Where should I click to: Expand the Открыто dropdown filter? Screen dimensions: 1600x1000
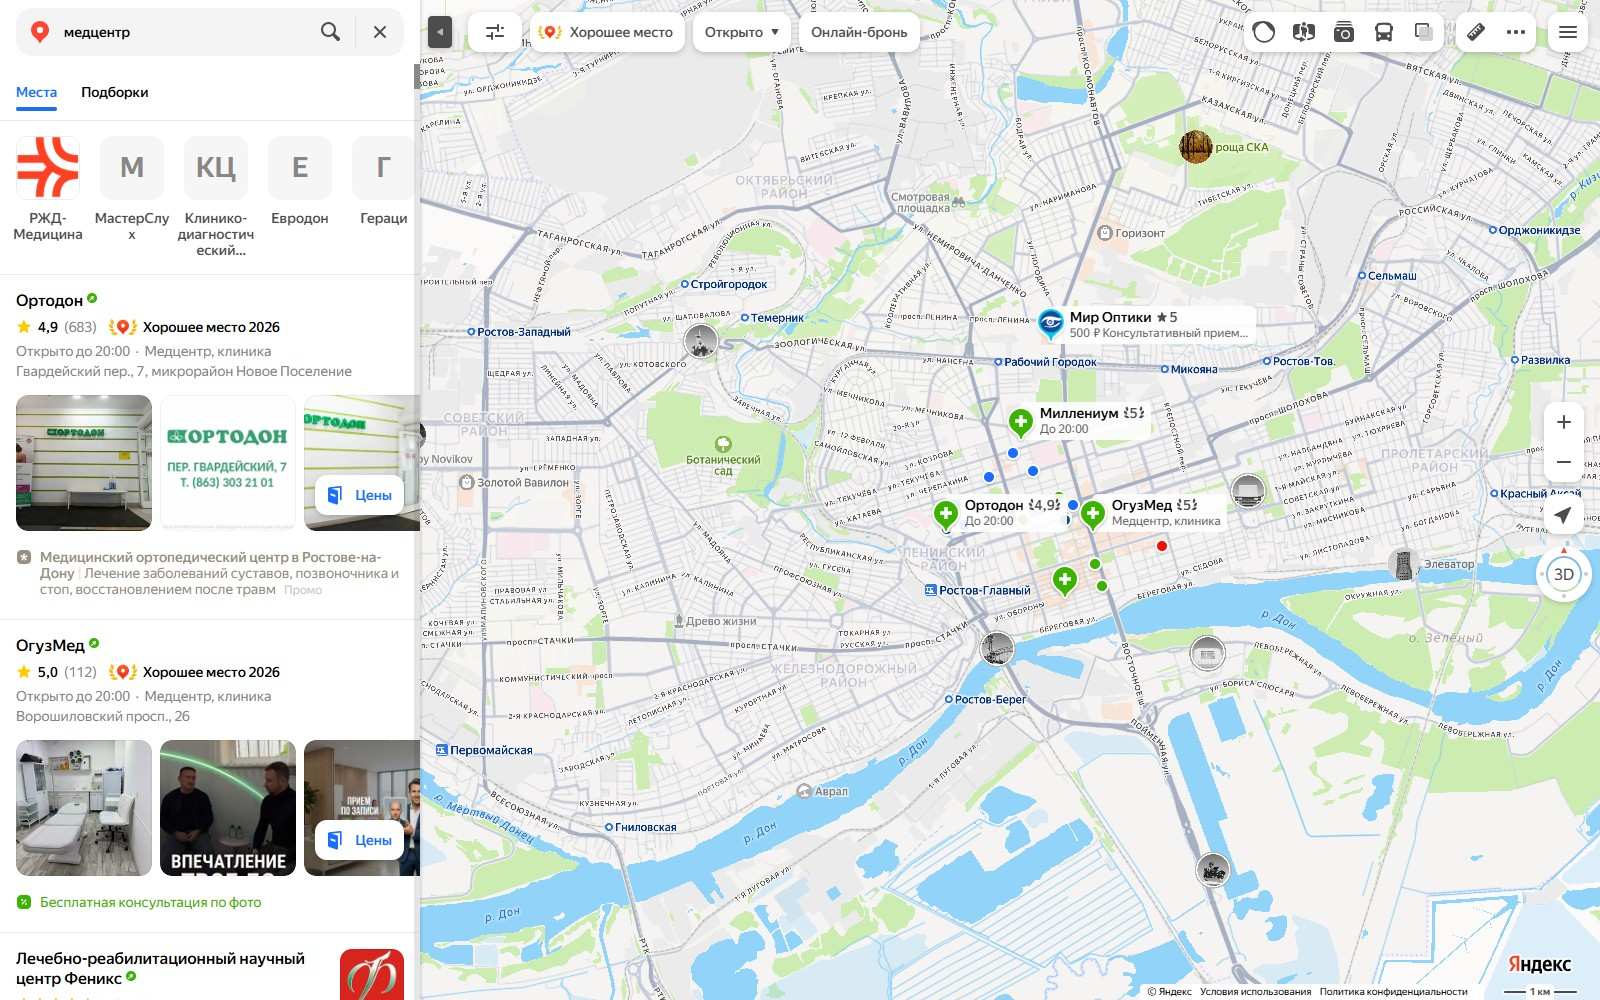coord(742,32)
